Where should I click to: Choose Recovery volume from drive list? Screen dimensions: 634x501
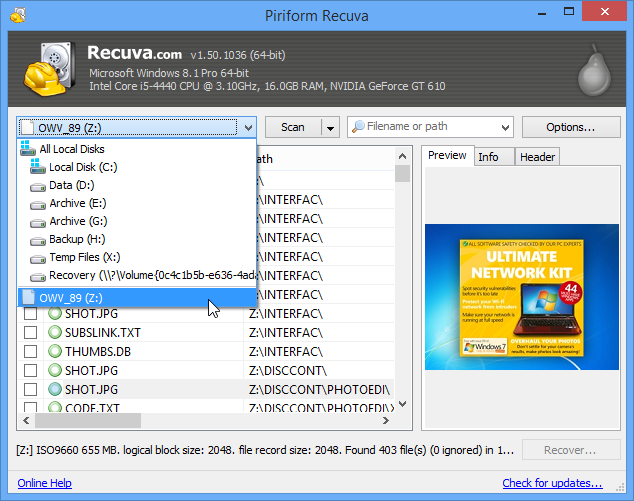(137, 275)
